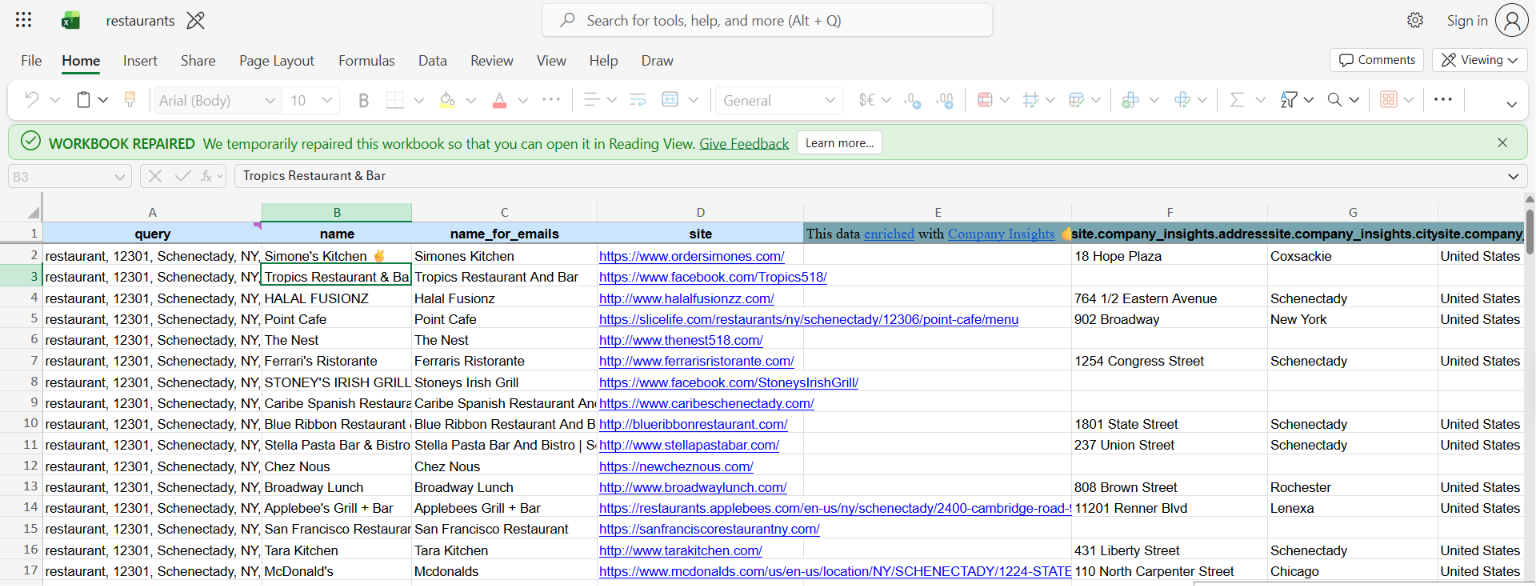1536x586 pixels.
Task: Open the app launcher waffle icon
Action: pyautogui.click(x=24, y=20)
